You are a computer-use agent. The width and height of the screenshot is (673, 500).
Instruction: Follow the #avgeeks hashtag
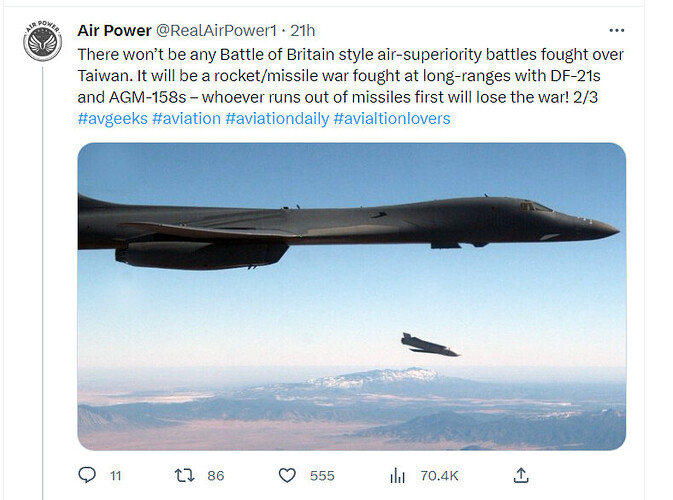(111, 118)
